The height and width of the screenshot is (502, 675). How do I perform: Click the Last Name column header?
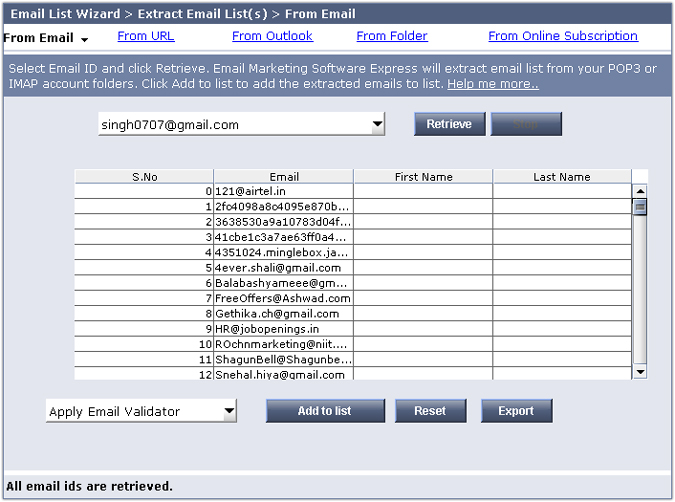(x=562, y=177)
